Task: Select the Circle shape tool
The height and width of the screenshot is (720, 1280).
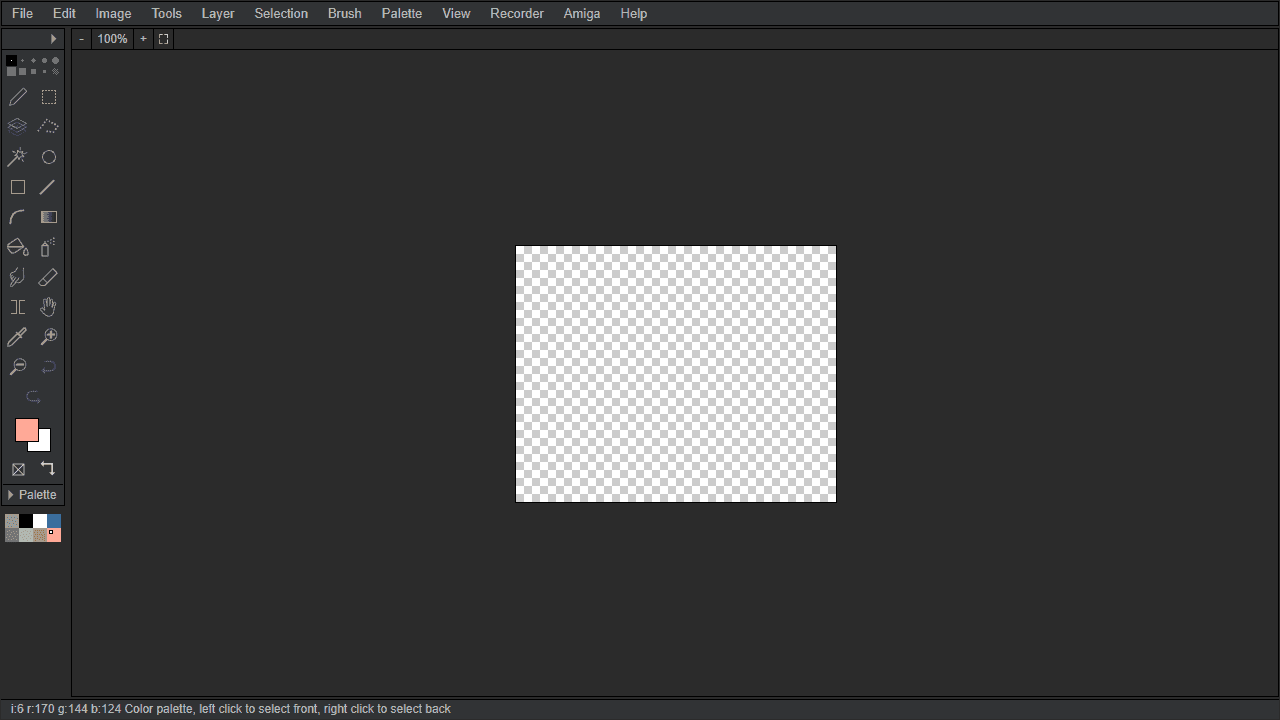Action: pyautogui.click(x=48, y=157)
